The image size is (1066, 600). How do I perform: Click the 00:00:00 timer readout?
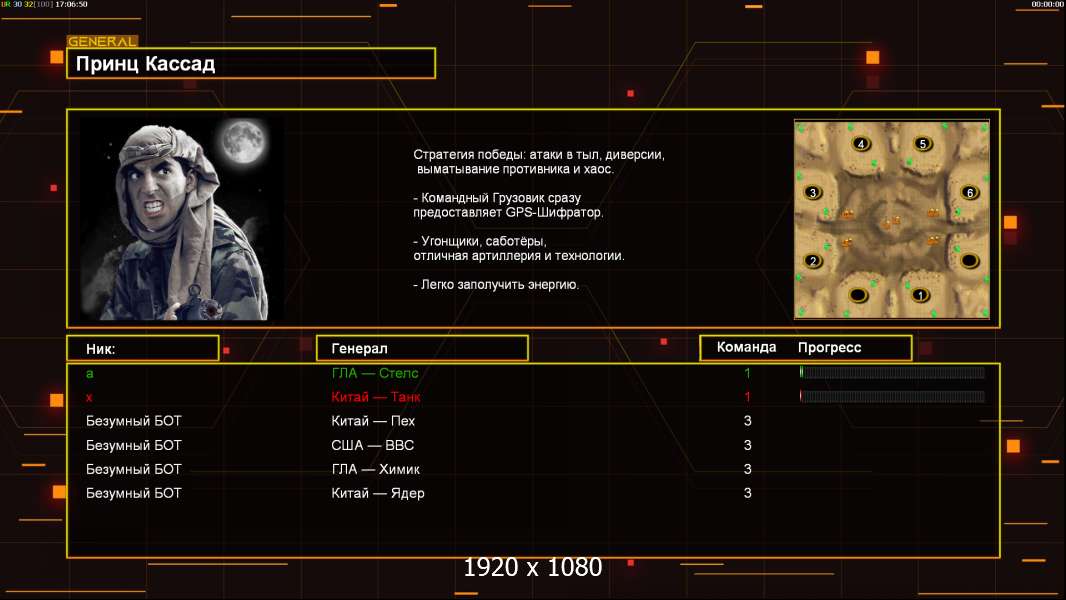[x=1047, y=4]
